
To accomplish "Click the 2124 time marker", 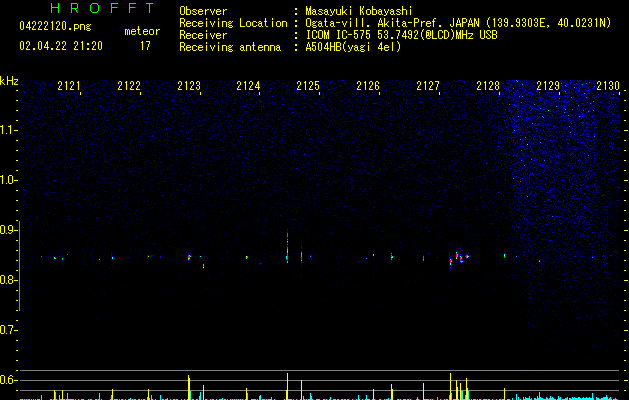I will 248,86.
